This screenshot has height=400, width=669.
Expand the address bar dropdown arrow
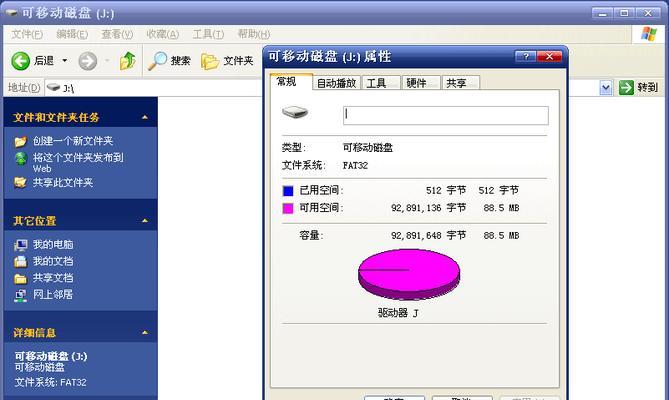coord(605,88)
